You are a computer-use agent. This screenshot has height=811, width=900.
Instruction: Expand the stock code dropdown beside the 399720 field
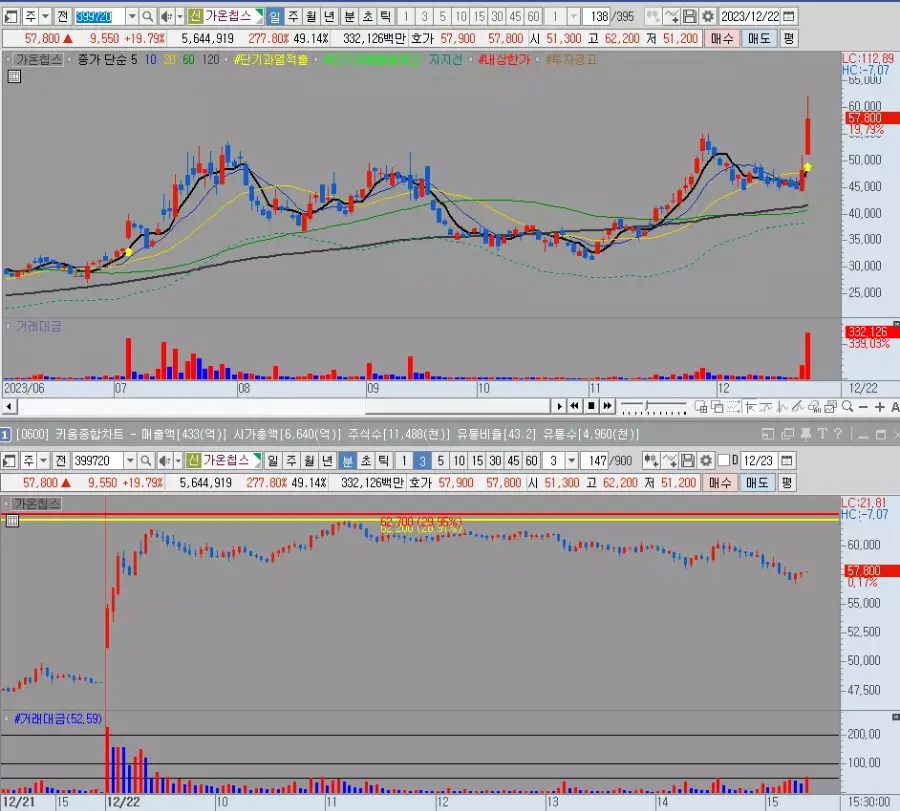(132, 16)
